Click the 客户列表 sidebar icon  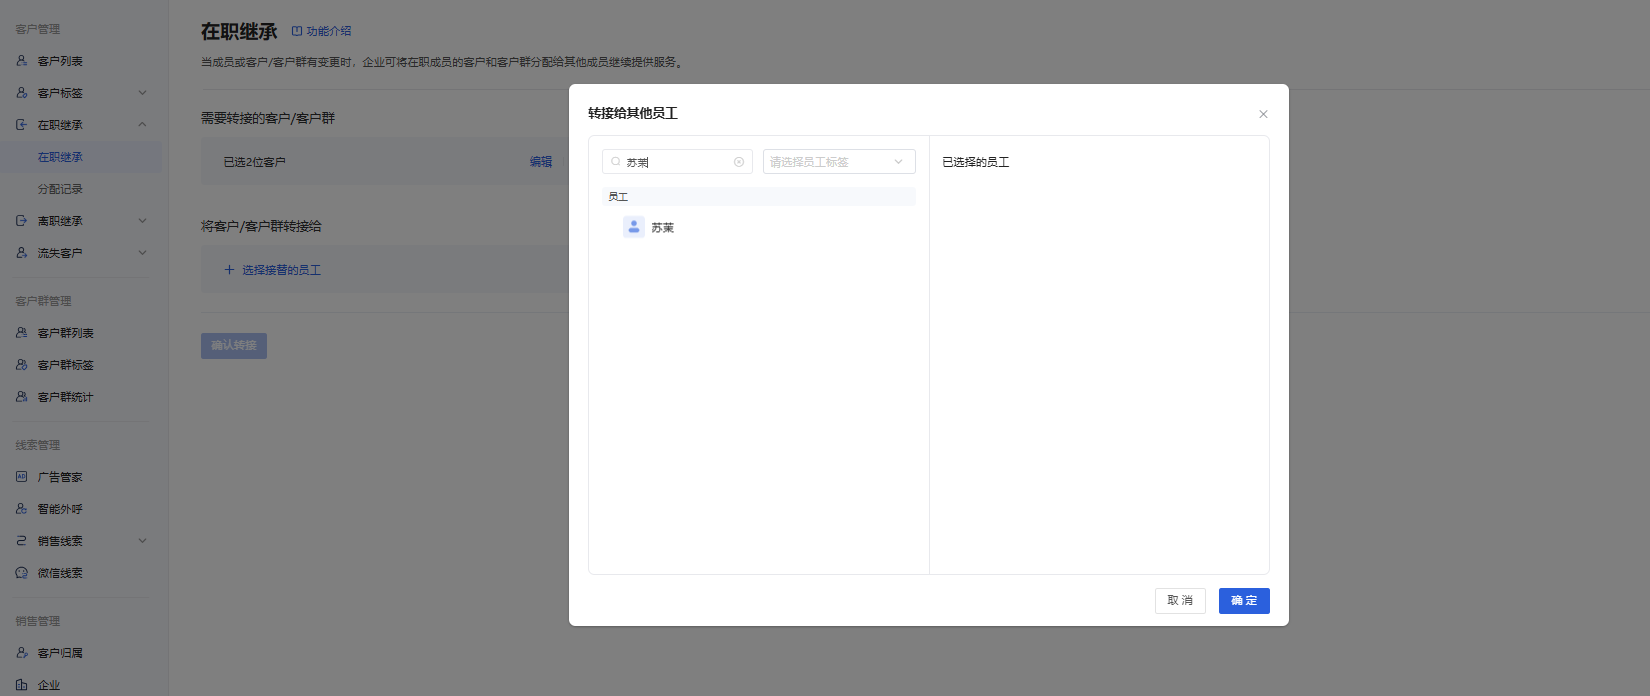[x=22, y=61]
